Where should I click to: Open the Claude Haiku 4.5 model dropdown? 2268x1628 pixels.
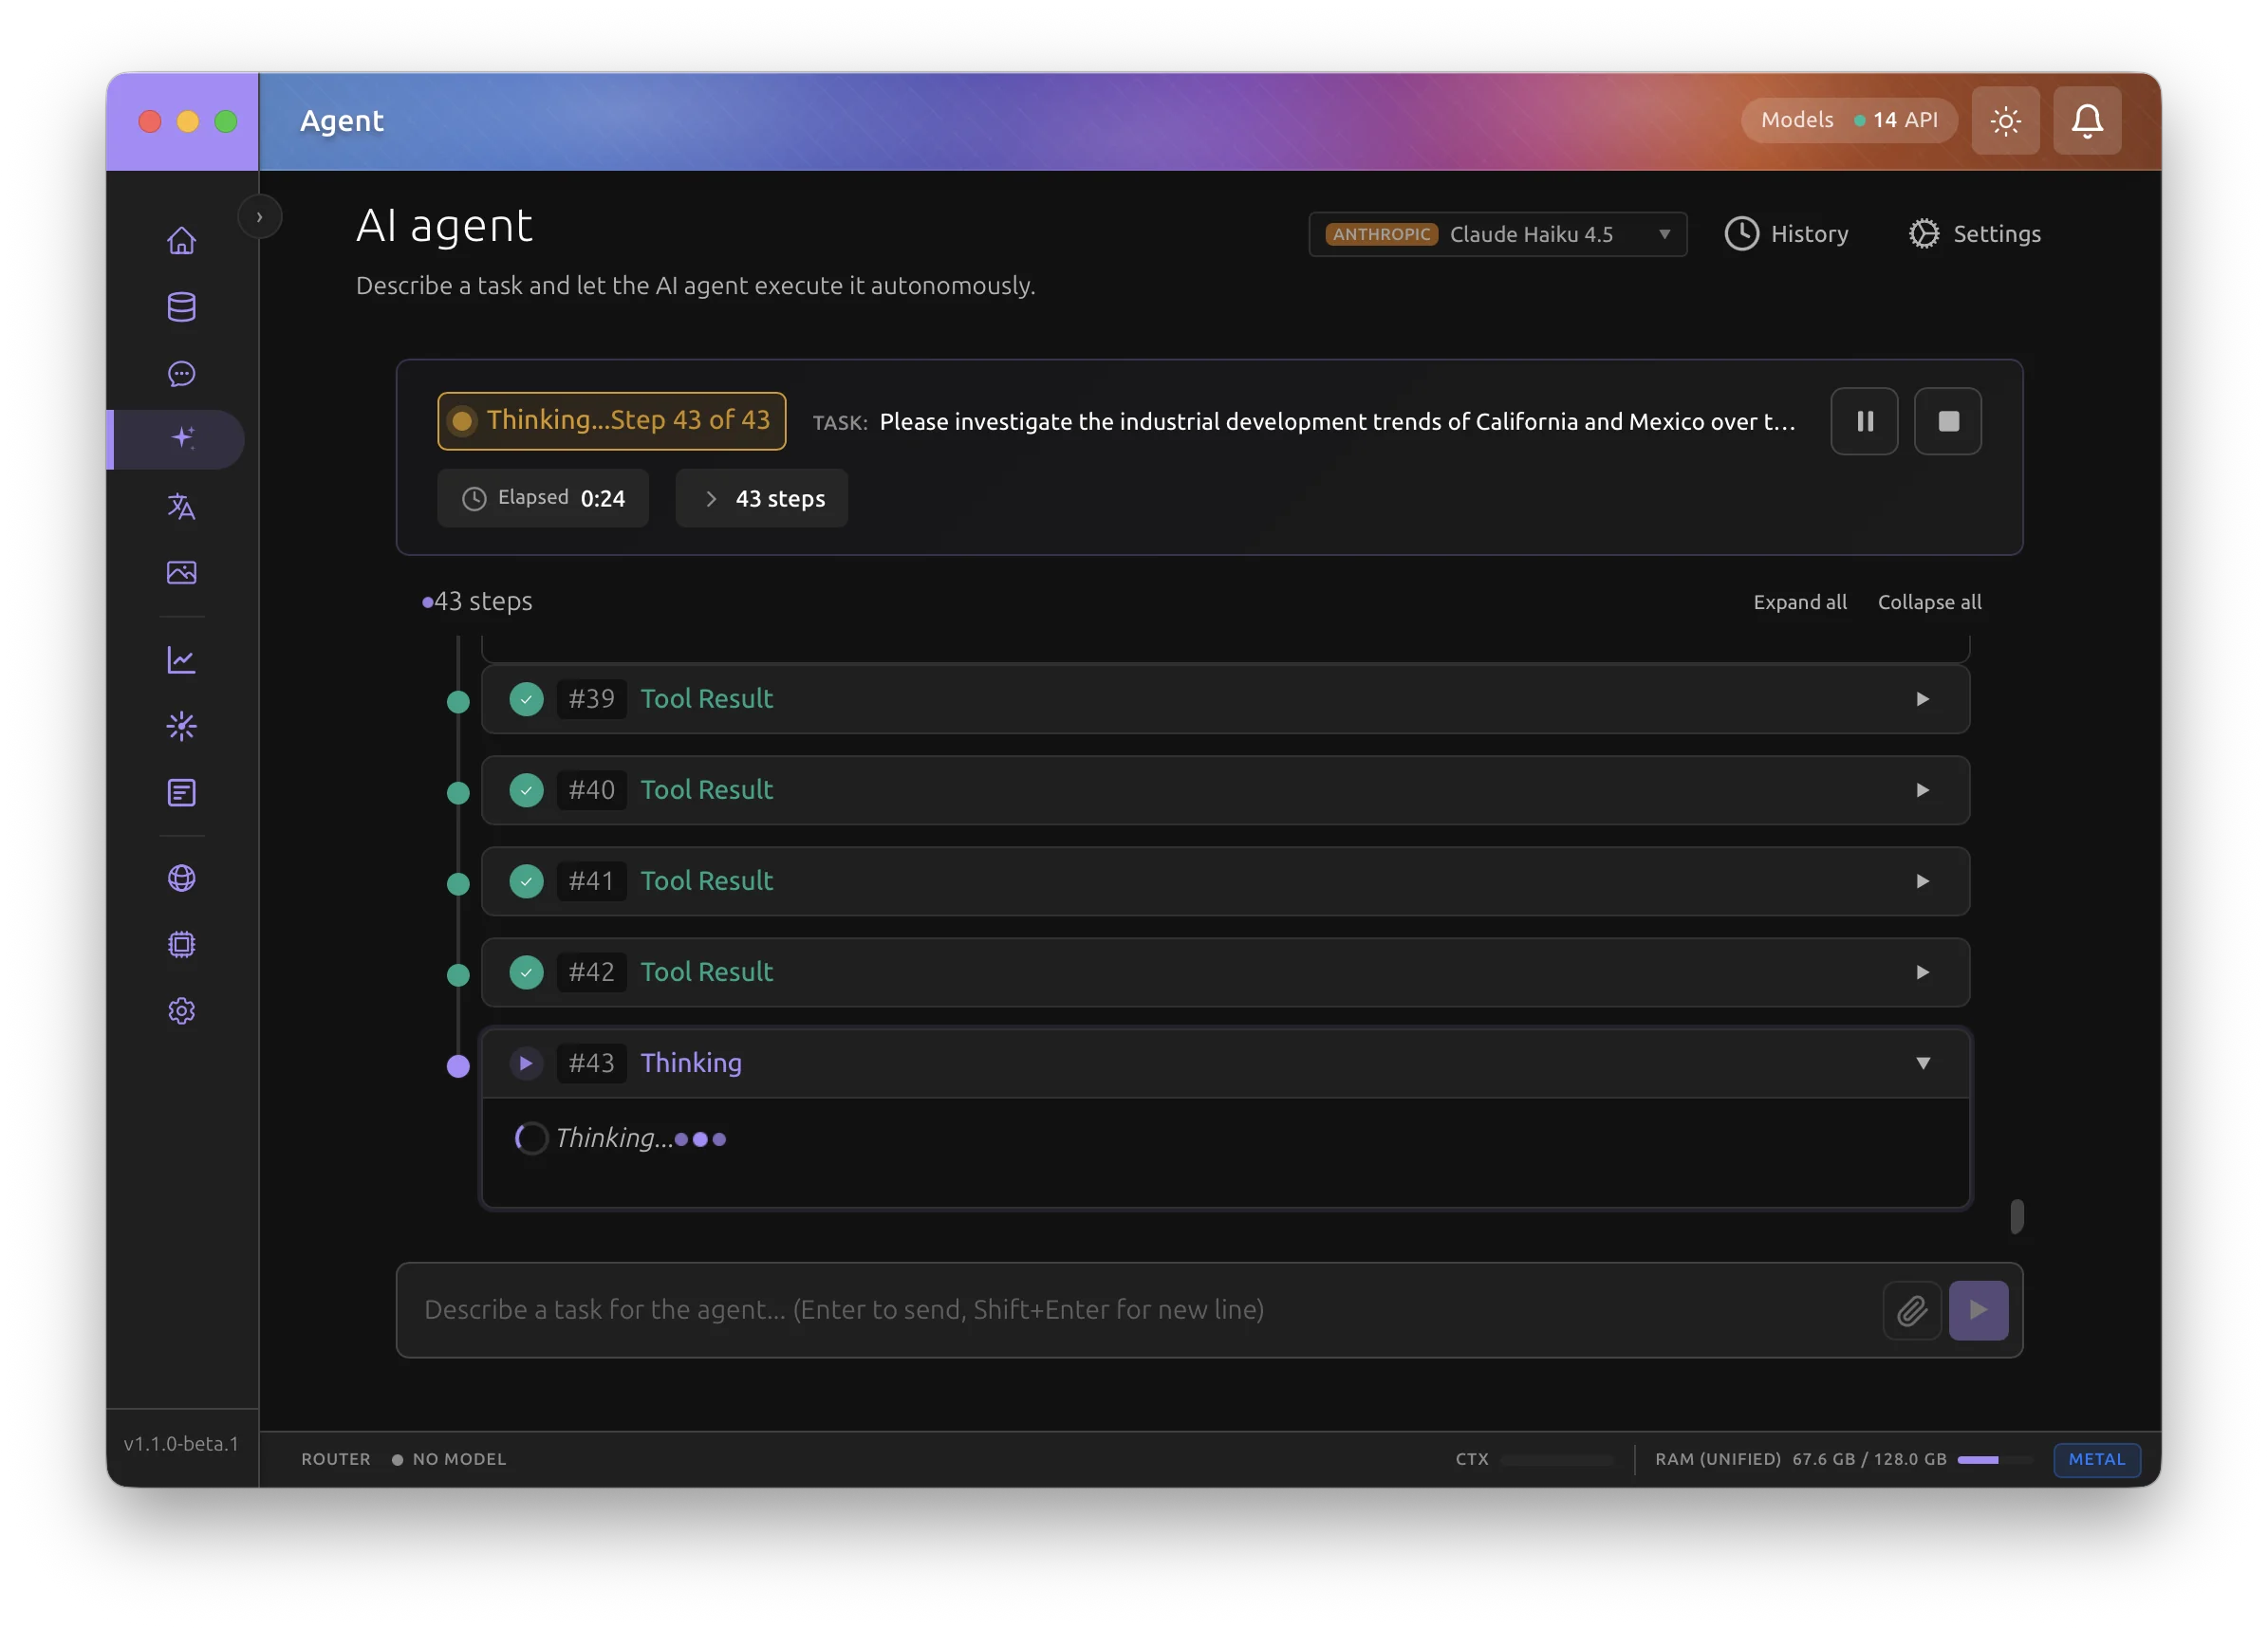coord(1497,234)
